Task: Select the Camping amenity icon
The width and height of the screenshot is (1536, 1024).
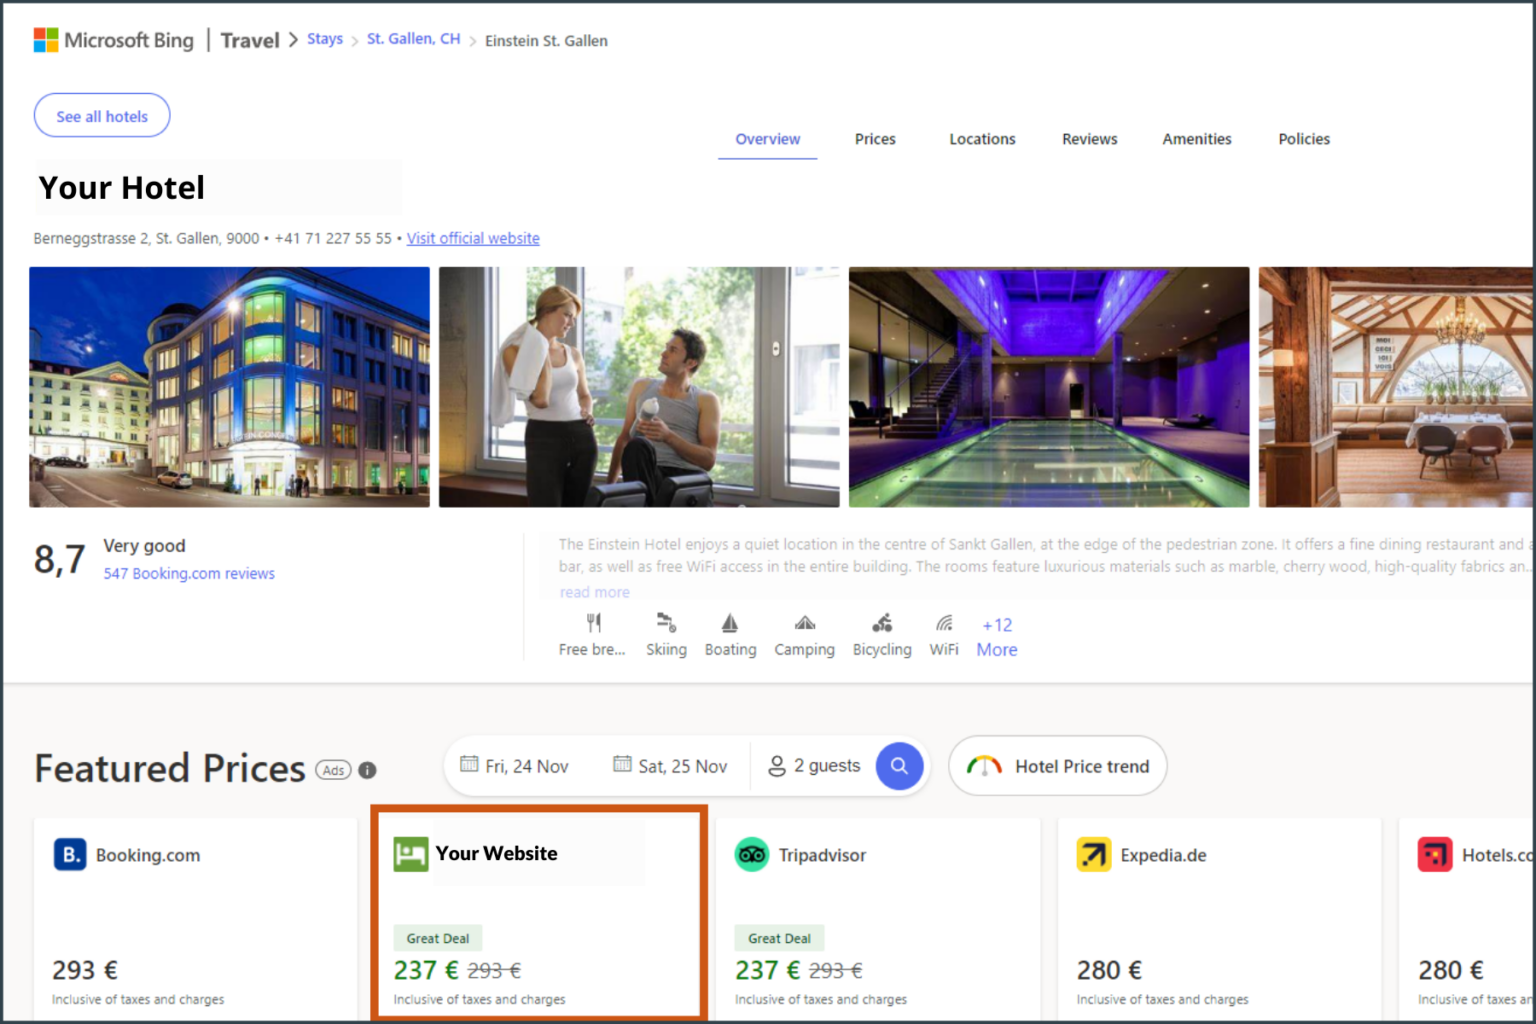Action: (x=804, y=622)
